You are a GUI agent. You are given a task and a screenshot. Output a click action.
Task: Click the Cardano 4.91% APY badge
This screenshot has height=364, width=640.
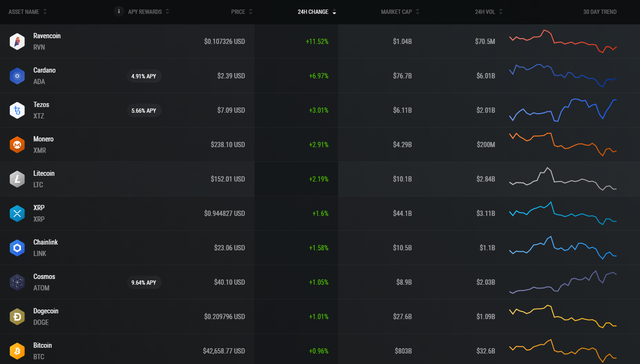(144, 76)
